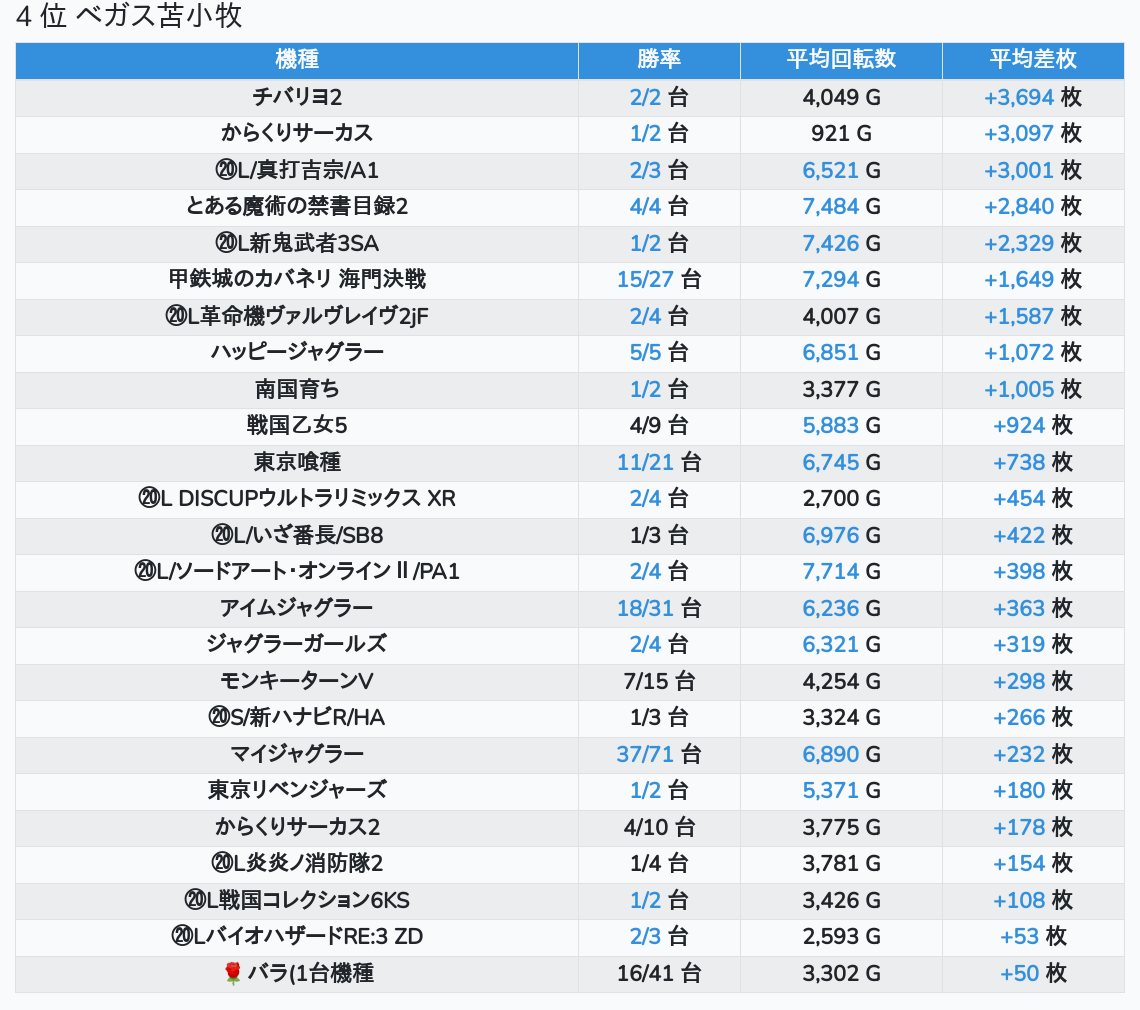The height and width of the screenshot is (1010, 1140).
Task: Select the heading 4 位 ベガス苫小牧
Action: pos(129,16)
